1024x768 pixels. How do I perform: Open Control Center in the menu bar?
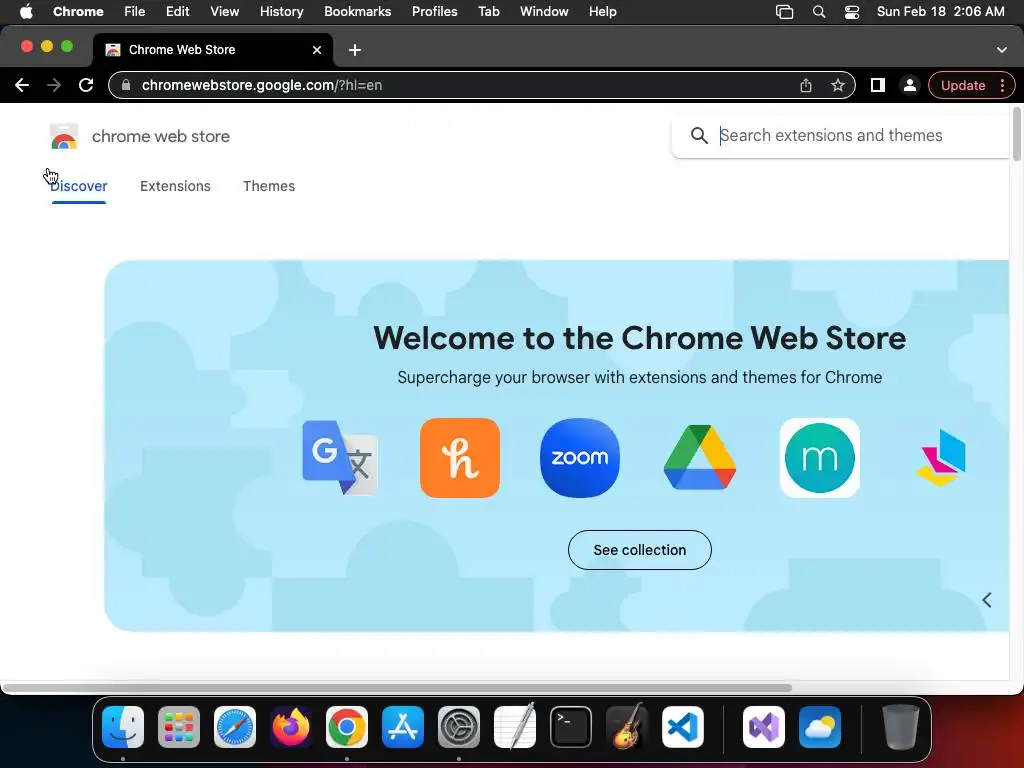pyautogui.click(x=852, y=12)
